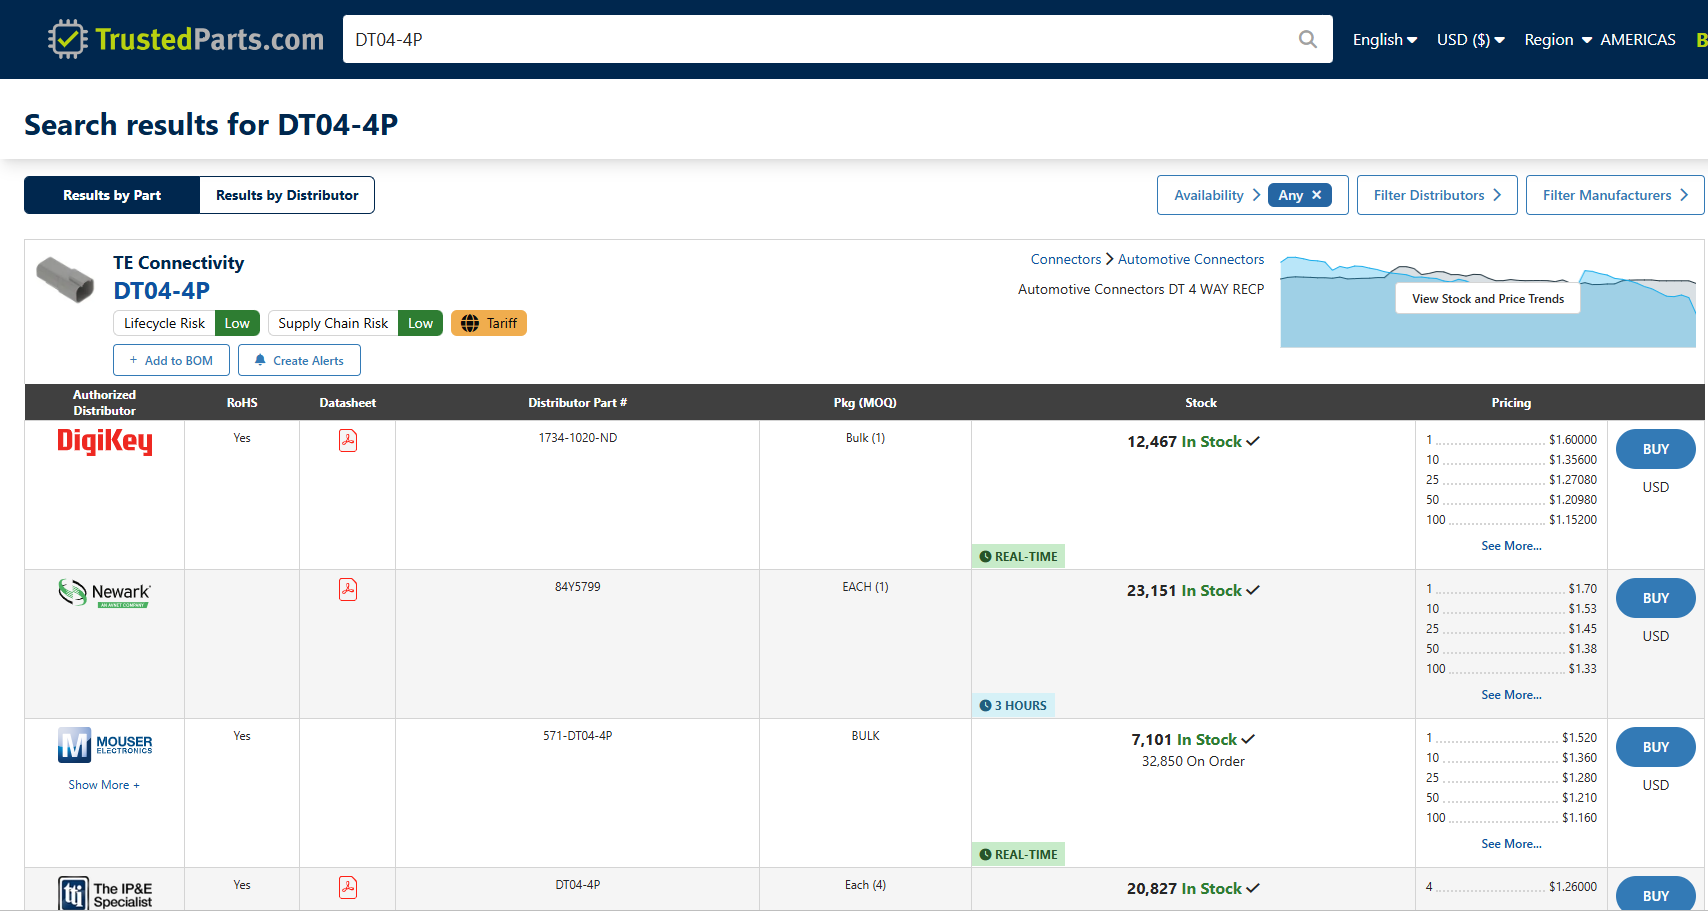The width and height of the screenshot is (1708, 911).
Task: Click the Tariff globe badge
Action: point(489,323)
